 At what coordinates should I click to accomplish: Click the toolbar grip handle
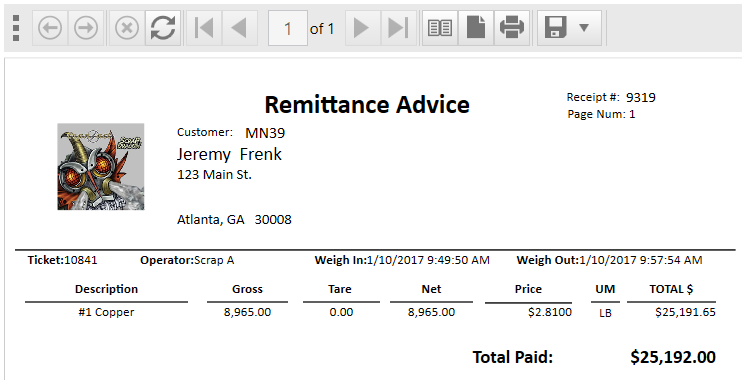tap(16, 28)
